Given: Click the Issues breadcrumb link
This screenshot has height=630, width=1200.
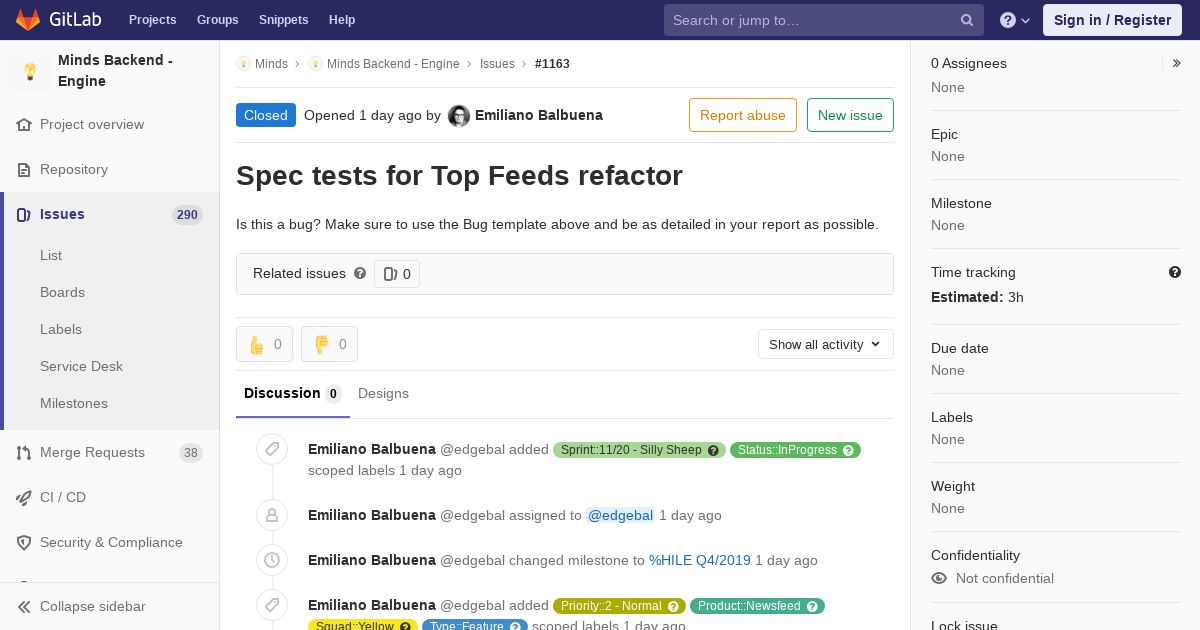Looking at the screenshot, I should pos(497,64).
